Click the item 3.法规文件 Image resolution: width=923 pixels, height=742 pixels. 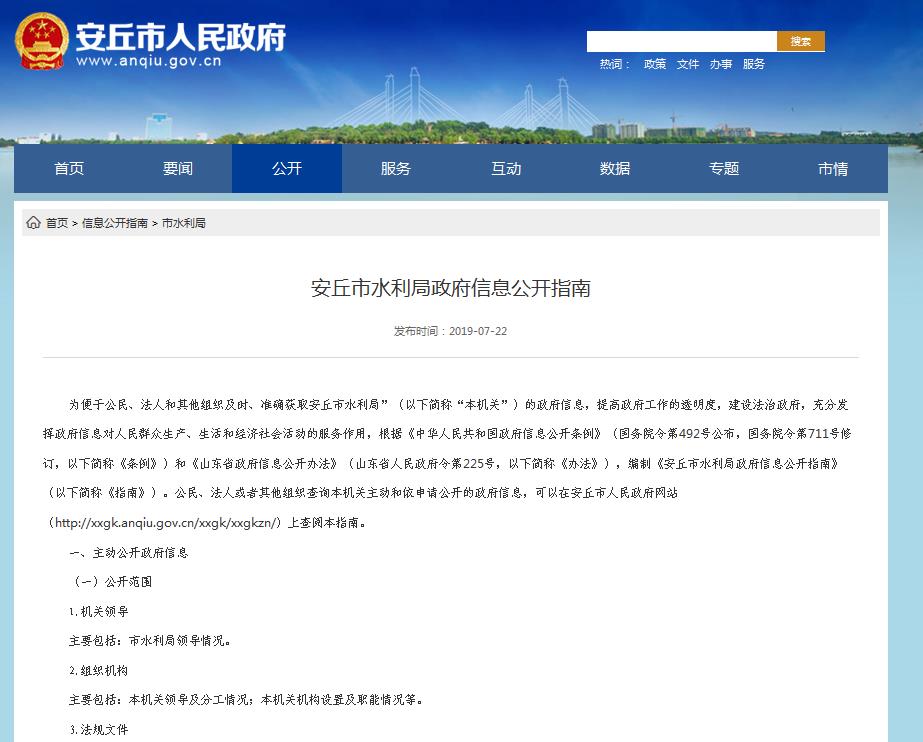point(98,730)
